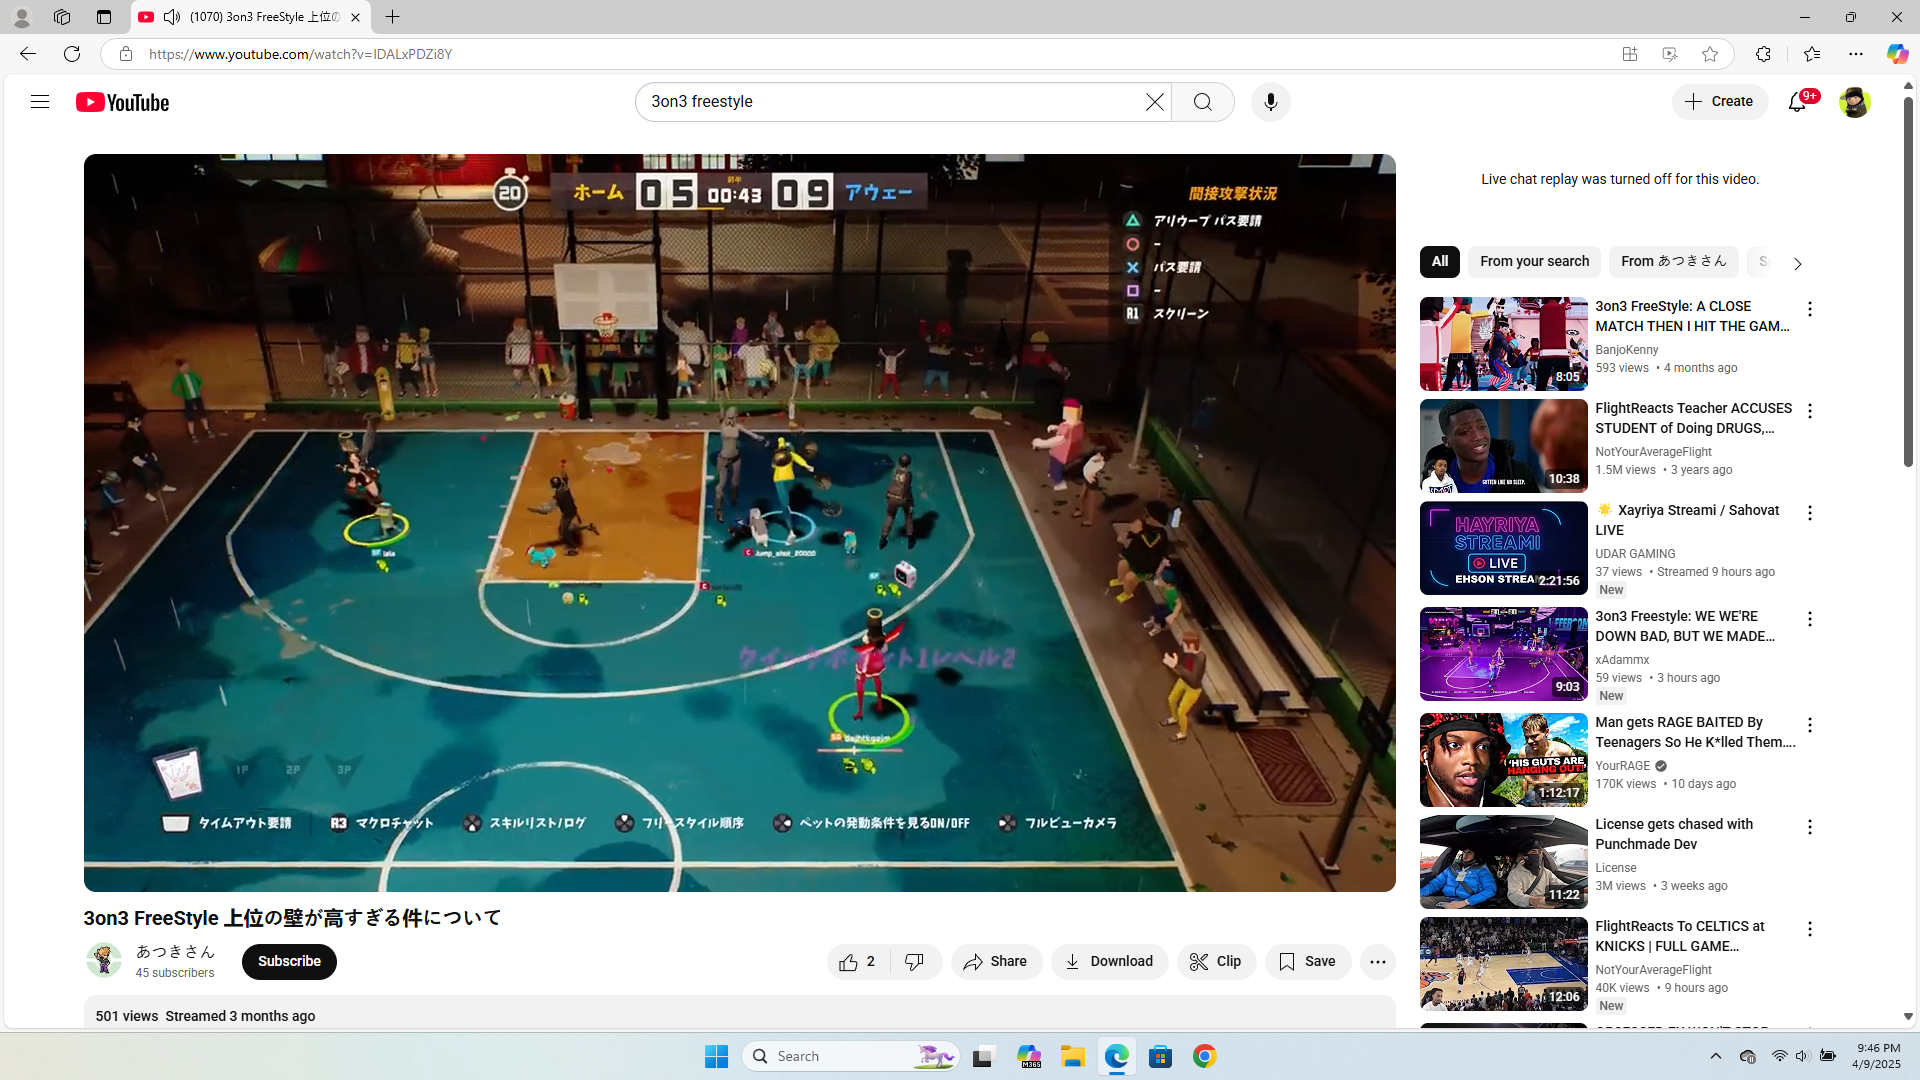The image size is (1920, 1080).
Task: Open the Edge workspaces icon
Action: [62, 17]
